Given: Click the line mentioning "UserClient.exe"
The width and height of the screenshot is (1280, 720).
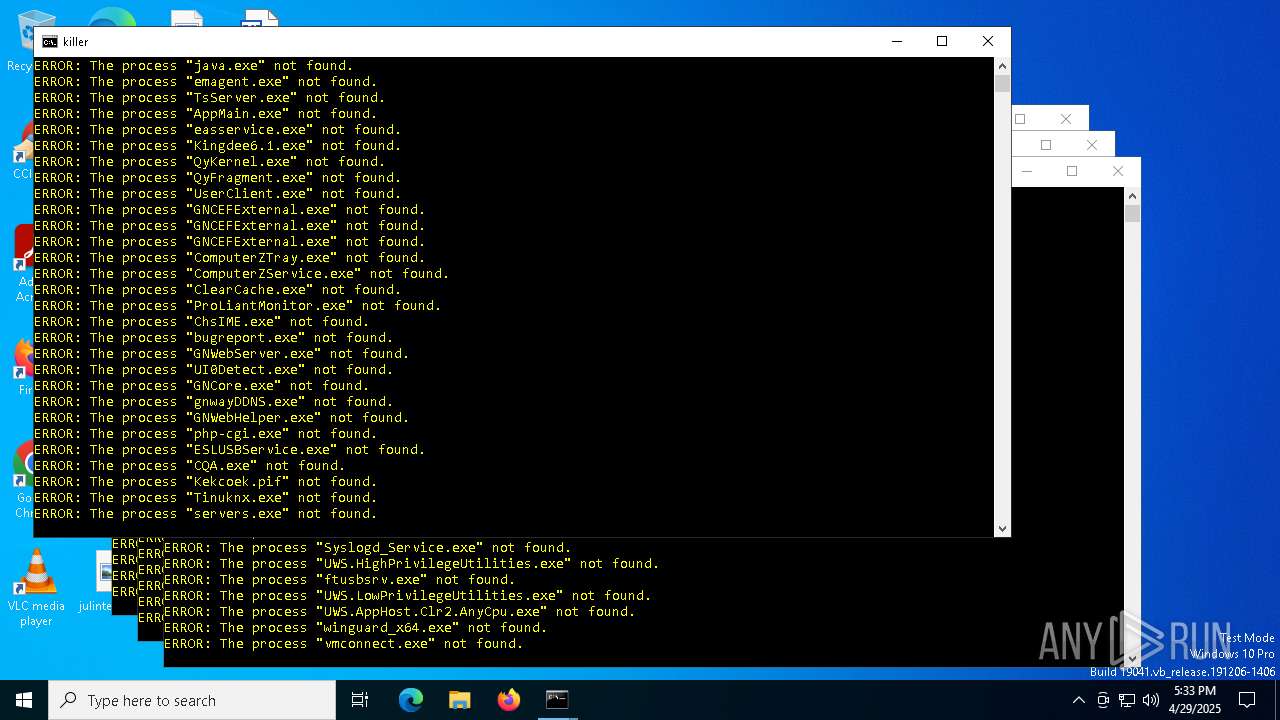Looking at the screenshot, I should coord(218,194).
